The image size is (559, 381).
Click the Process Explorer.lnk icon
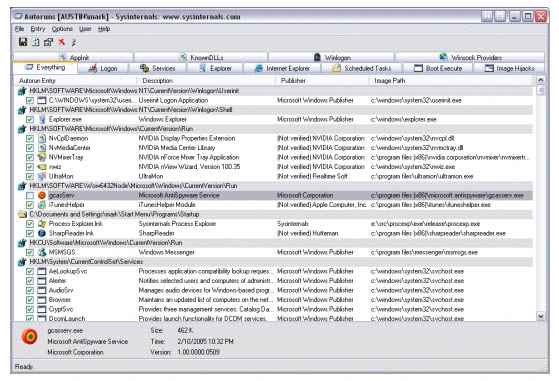tap(42, 224)
